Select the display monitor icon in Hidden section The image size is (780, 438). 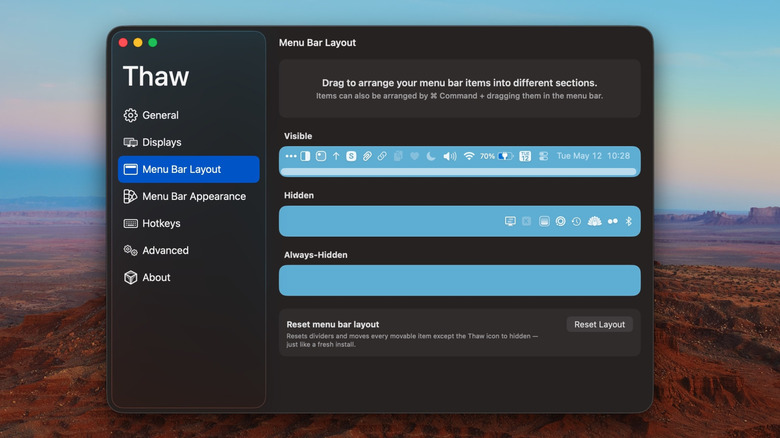click(x=510, y=221)
